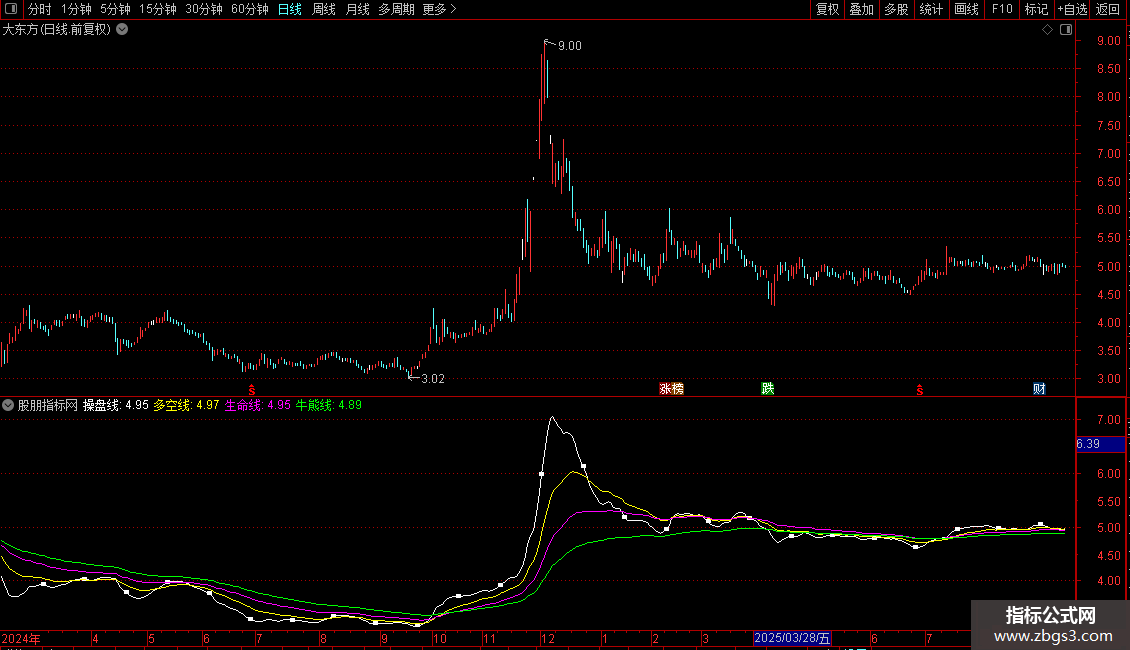Open the 多周期 multi-period view
The height and width of the screenshot is (650, 1130).
pos(396,9)
